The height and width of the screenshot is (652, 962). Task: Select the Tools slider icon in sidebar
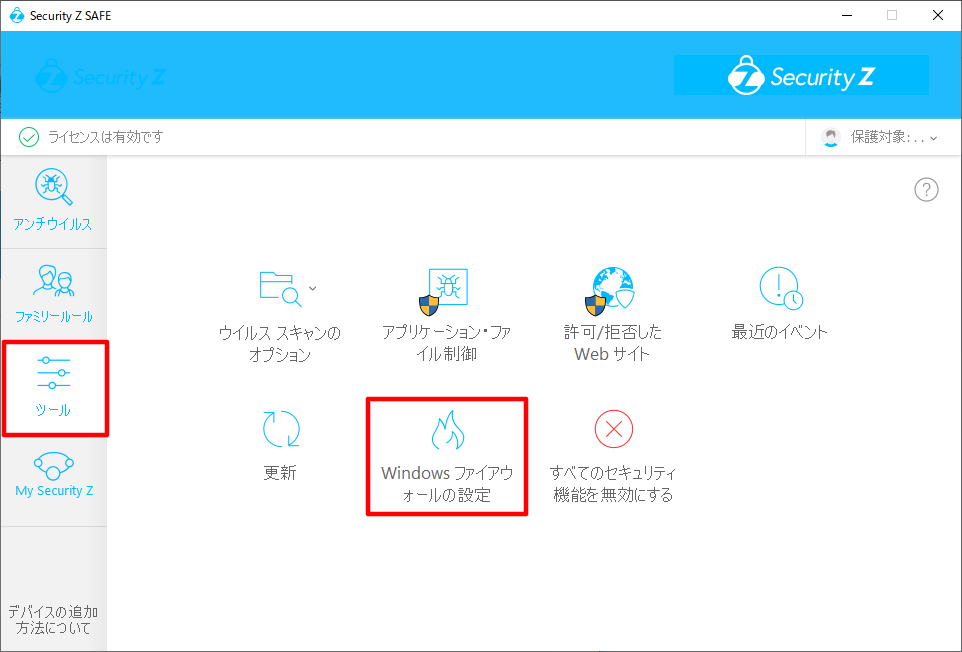click(53, 372)
